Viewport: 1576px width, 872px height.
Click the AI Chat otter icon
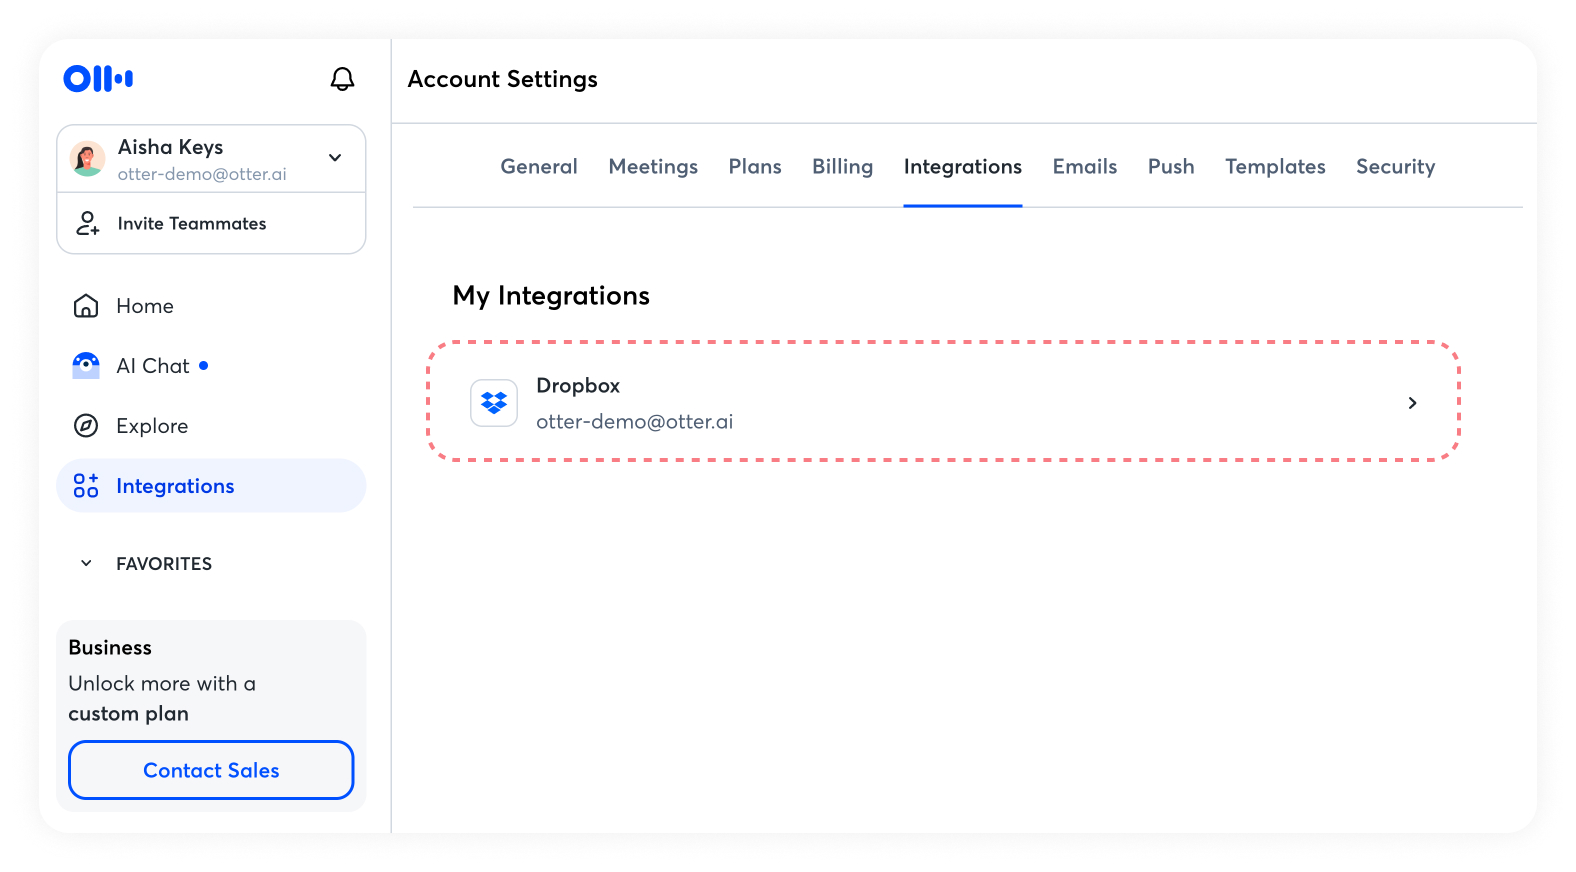[86, 366]
